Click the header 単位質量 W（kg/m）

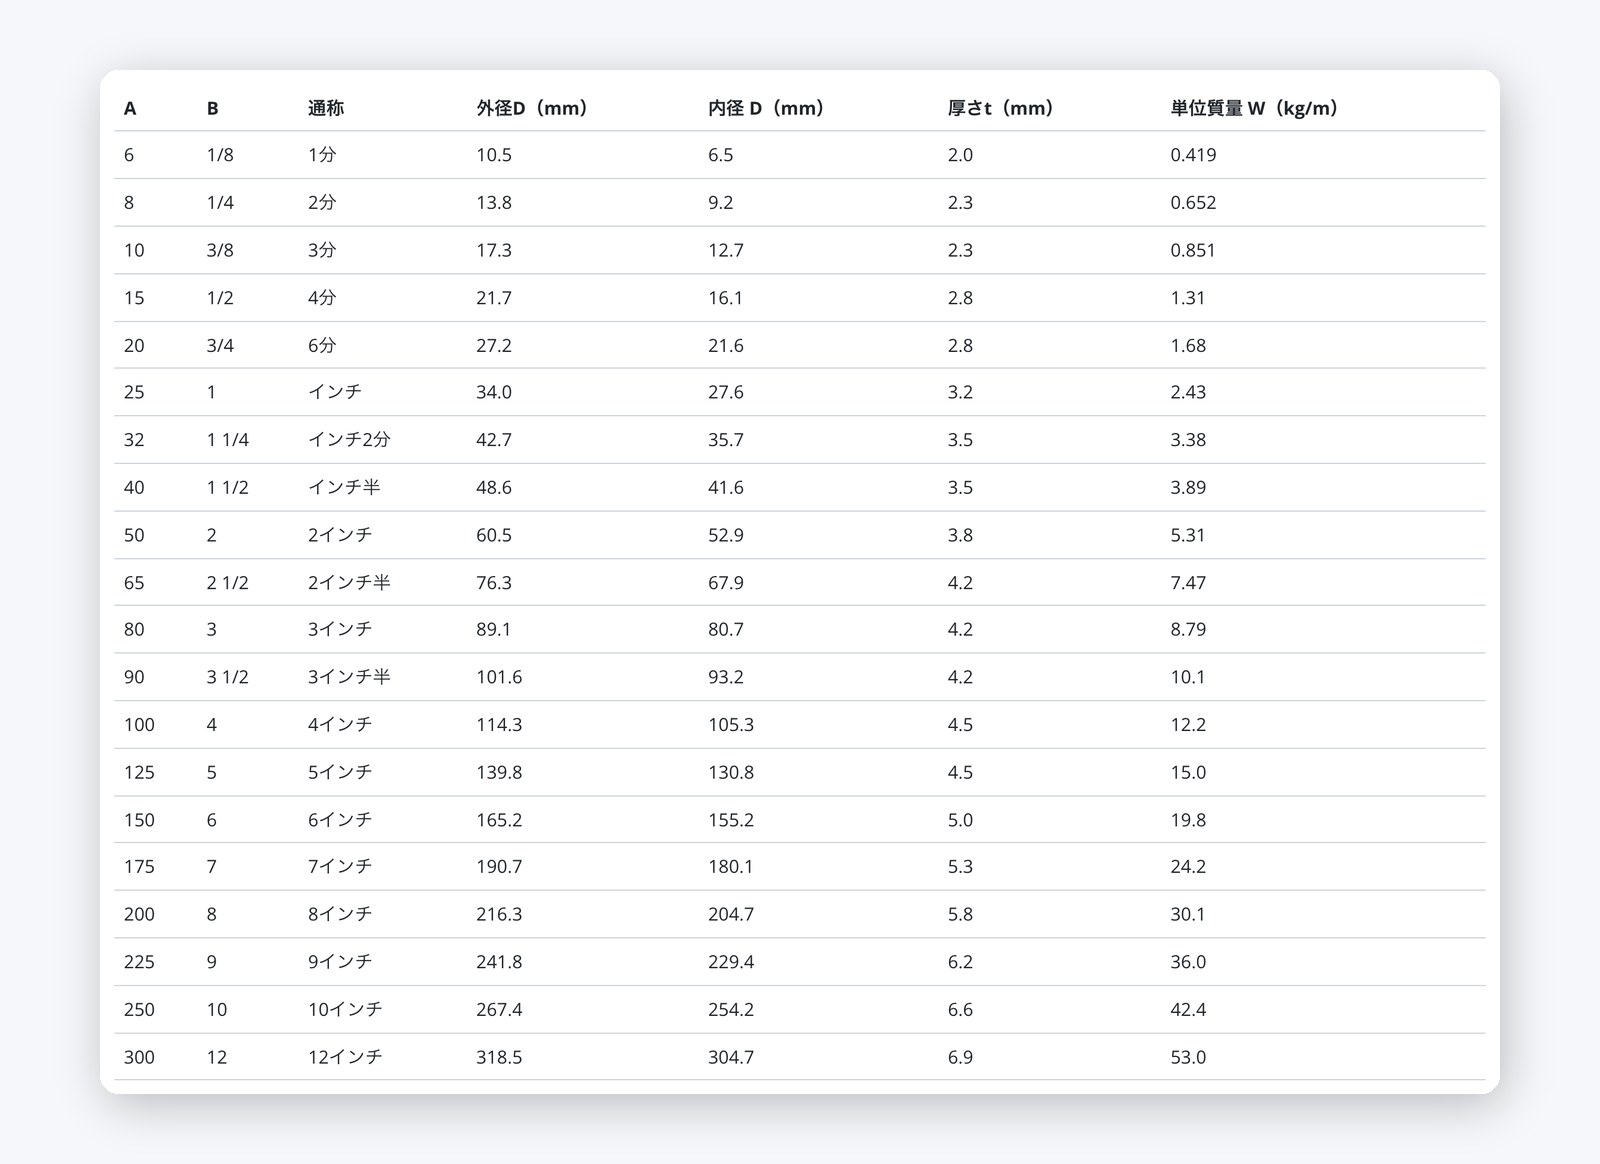[1254, 108]
